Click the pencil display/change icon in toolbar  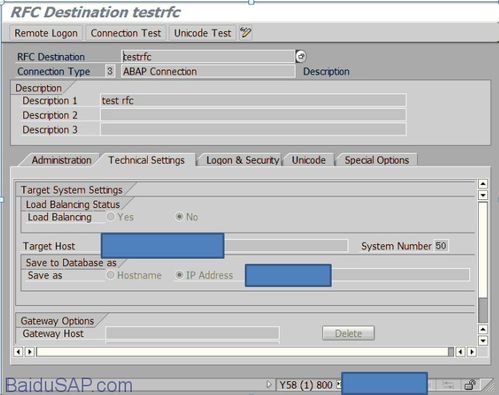coord(246,33)
